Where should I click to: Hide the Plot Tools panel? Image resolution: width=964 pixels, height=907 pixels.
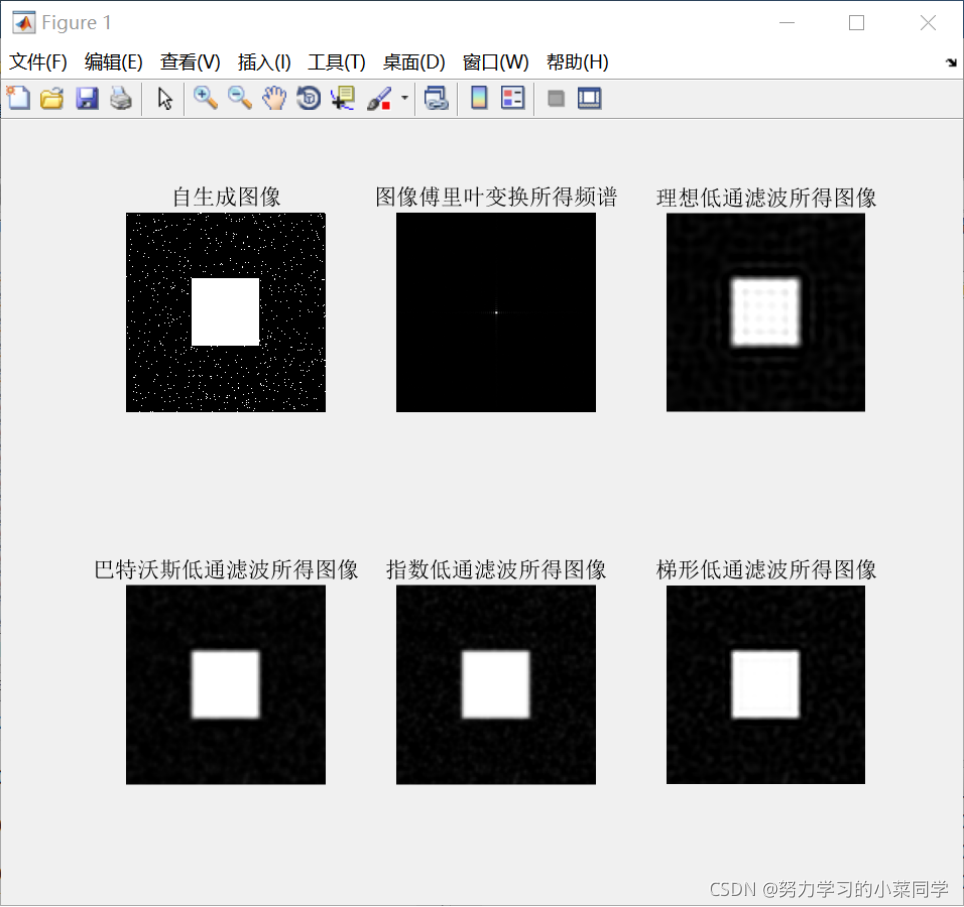click(x=555, y=98)
